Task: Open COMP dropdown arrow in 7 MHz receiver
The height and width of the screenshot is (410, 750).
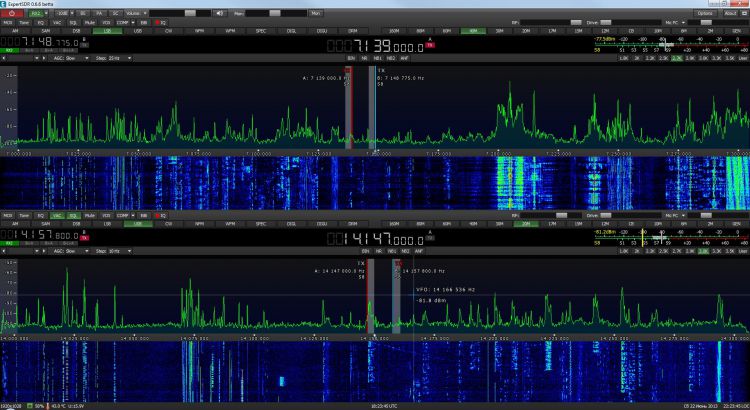Action: pos(133,22)
